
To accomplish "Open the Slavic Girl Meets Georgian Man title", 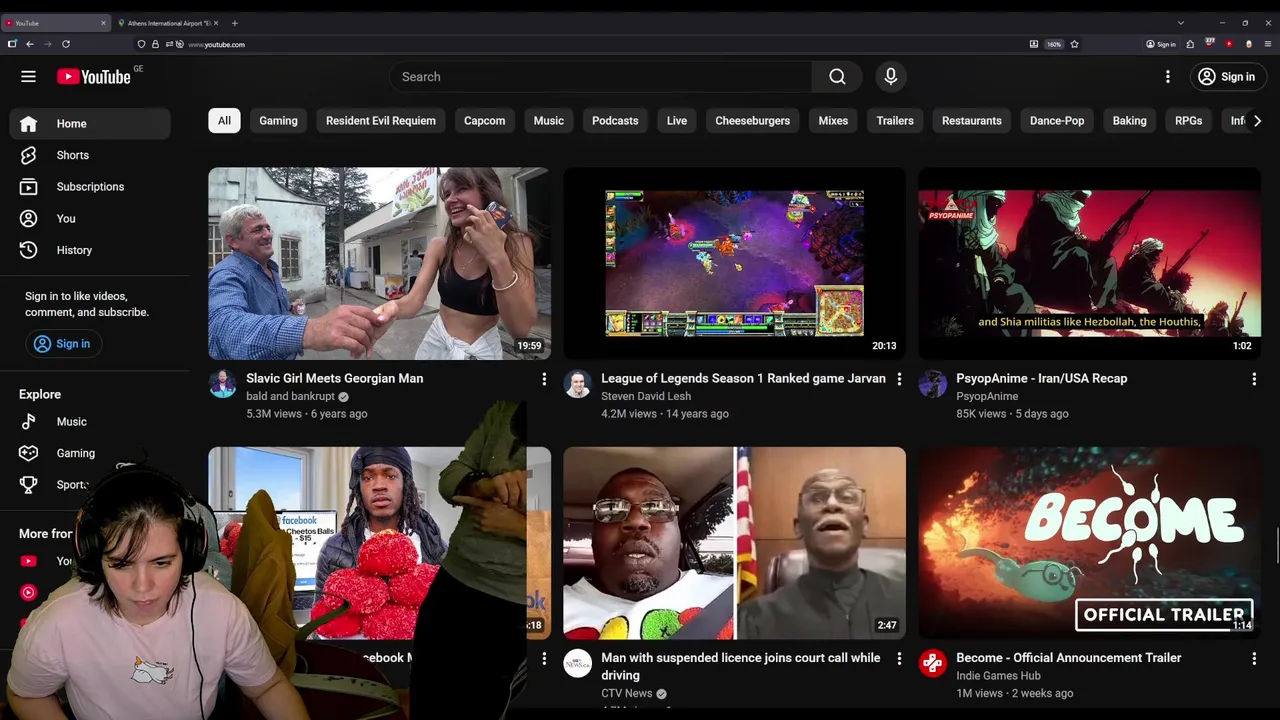I will tap(335, 379).
